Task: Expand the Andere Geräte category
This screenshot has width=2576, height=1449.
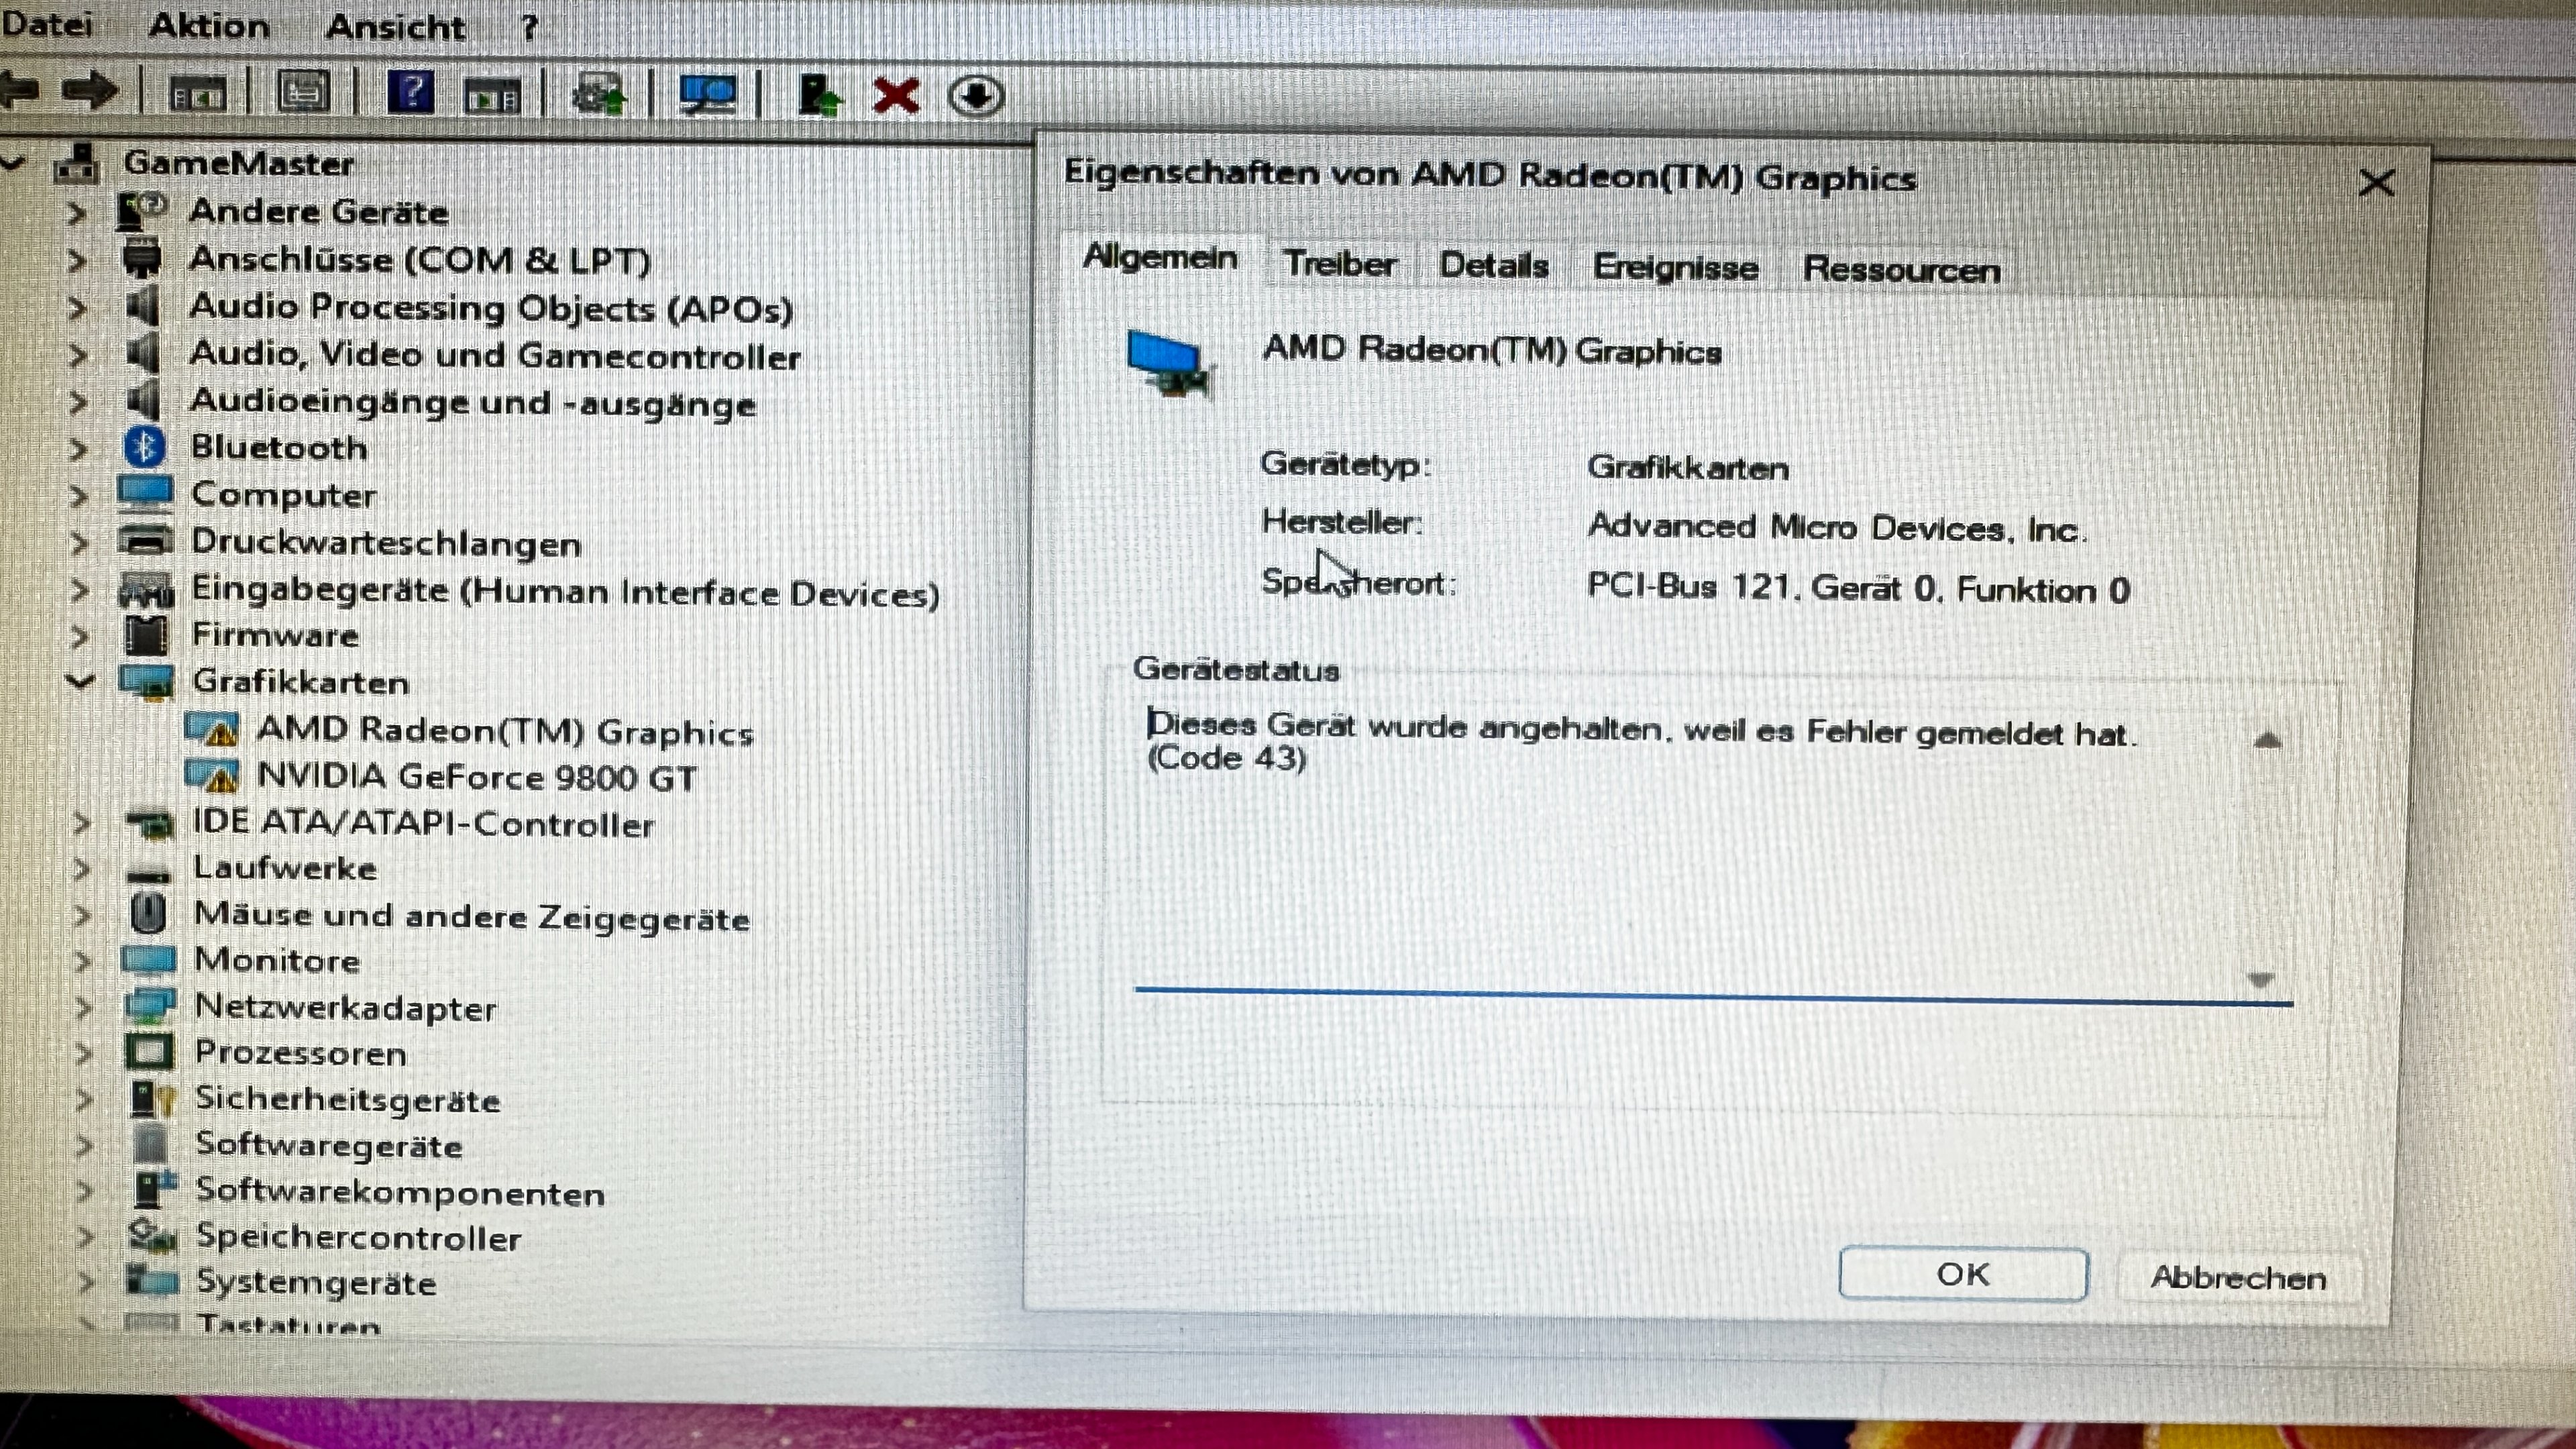Action: [76, 213]
